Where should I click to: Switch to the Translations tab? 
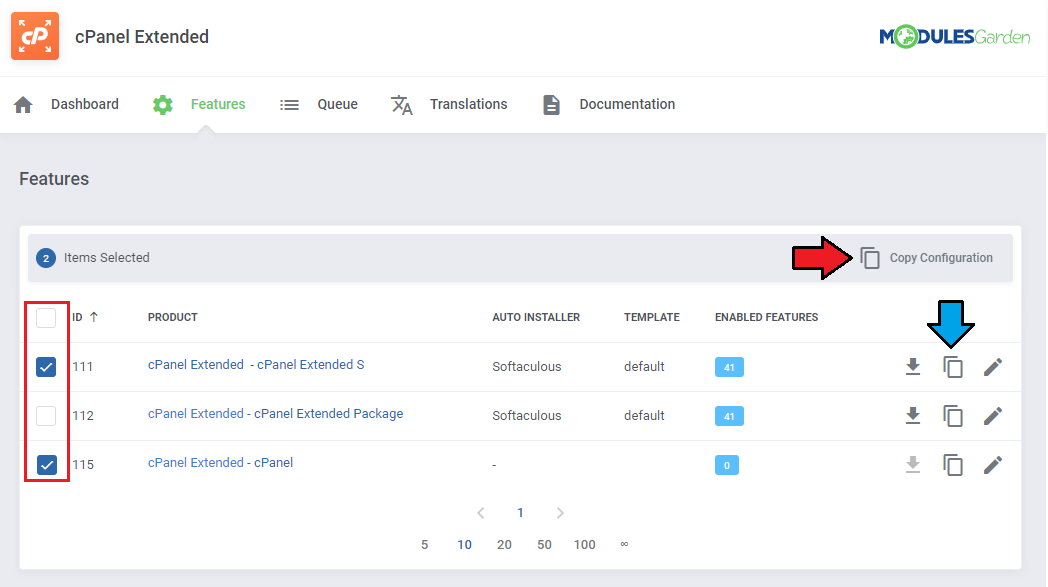click(x=469, y=104)
